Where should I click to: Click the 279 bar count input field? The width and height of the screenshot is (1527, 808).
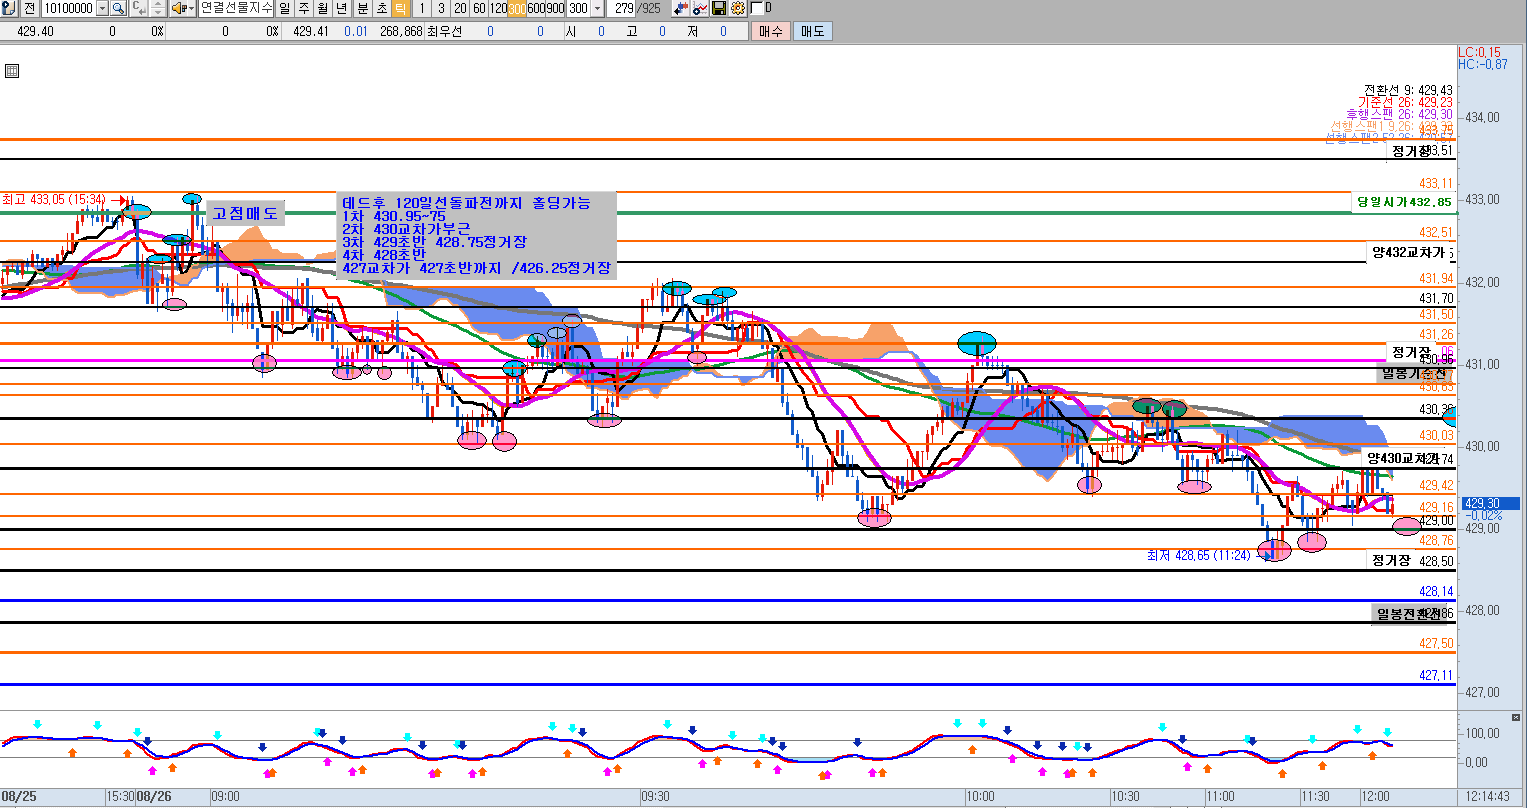(624, 8)
